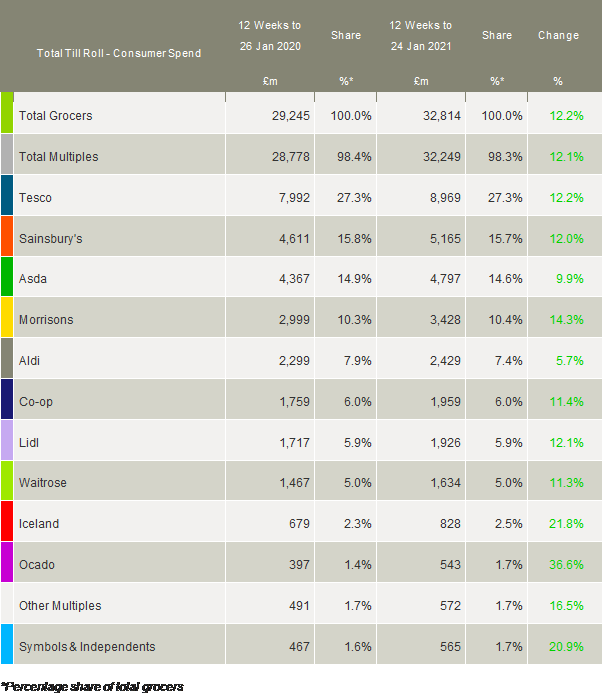
Task: Click the orange Sainsbury's color swatch
Action: click(x=6, y=237)
